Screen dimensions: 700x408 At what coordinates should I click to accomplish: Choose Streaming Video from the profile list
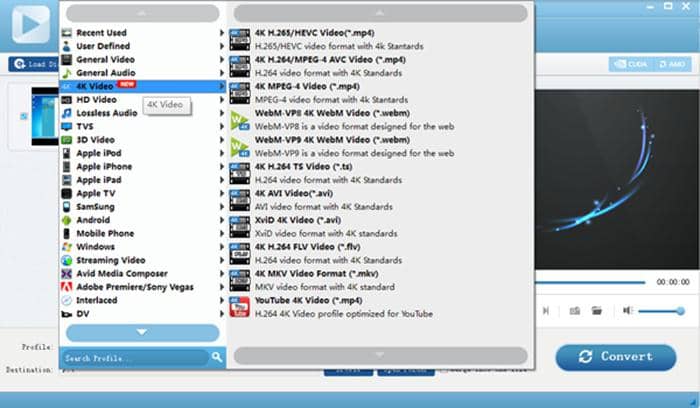[111, 260]
